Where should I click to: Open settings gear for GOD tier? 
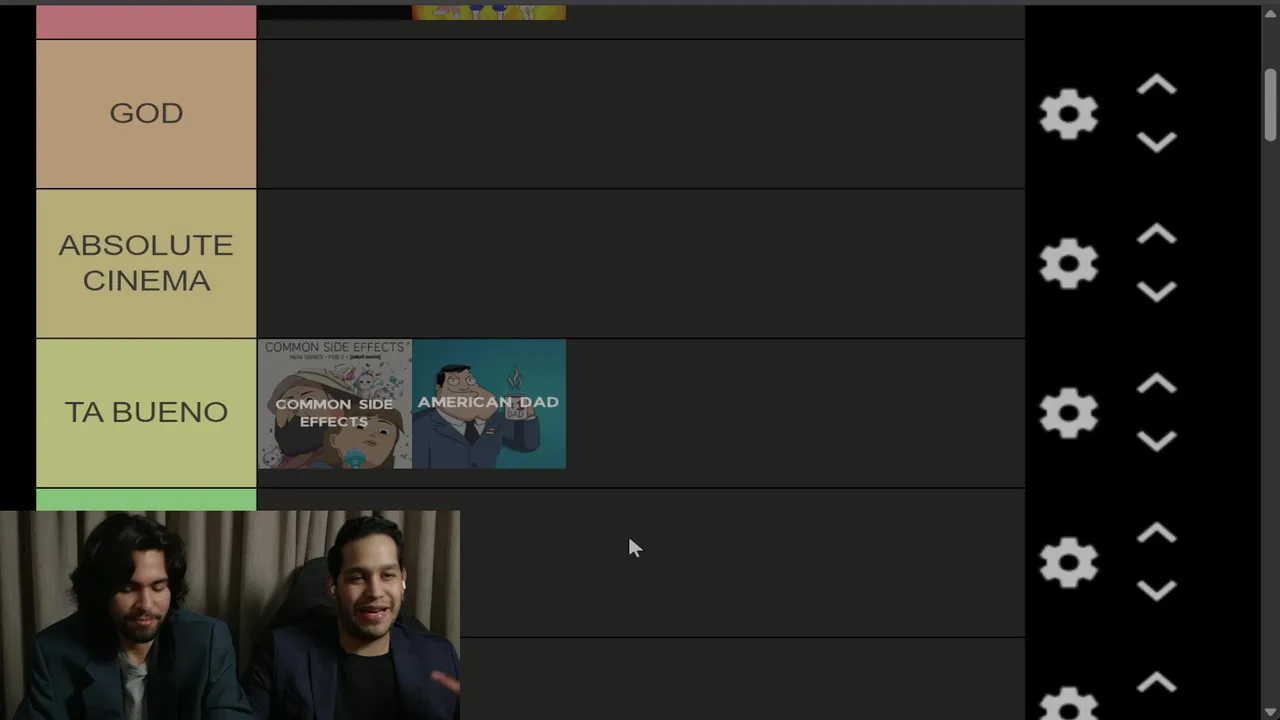click(x=1069, y=114)
